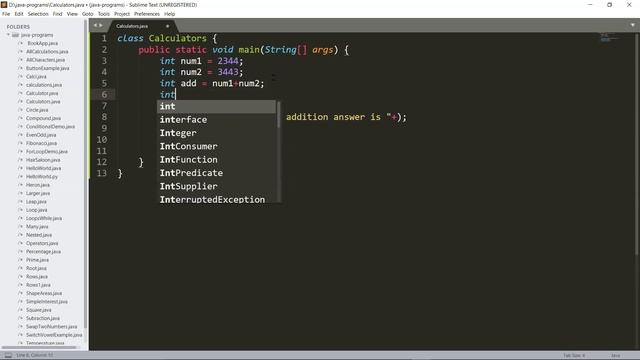Viewport: 640px width, 360px height.
Task: Open the Project menu
Action: click(x=122, y=14)
